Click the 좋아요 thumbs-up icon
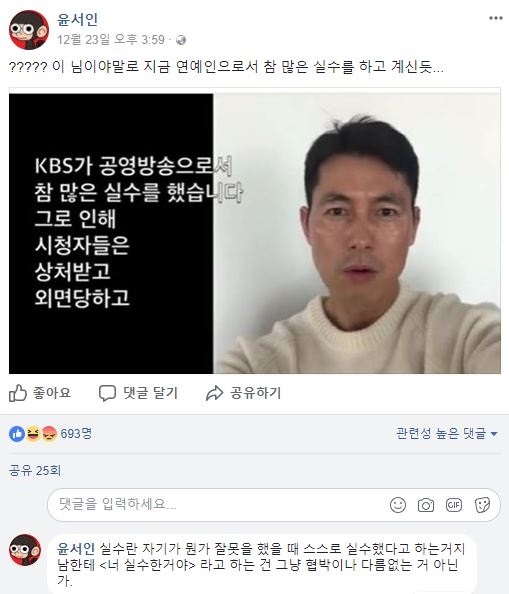Viewport: 509px width, 594px height. click(x=18, y=393)
